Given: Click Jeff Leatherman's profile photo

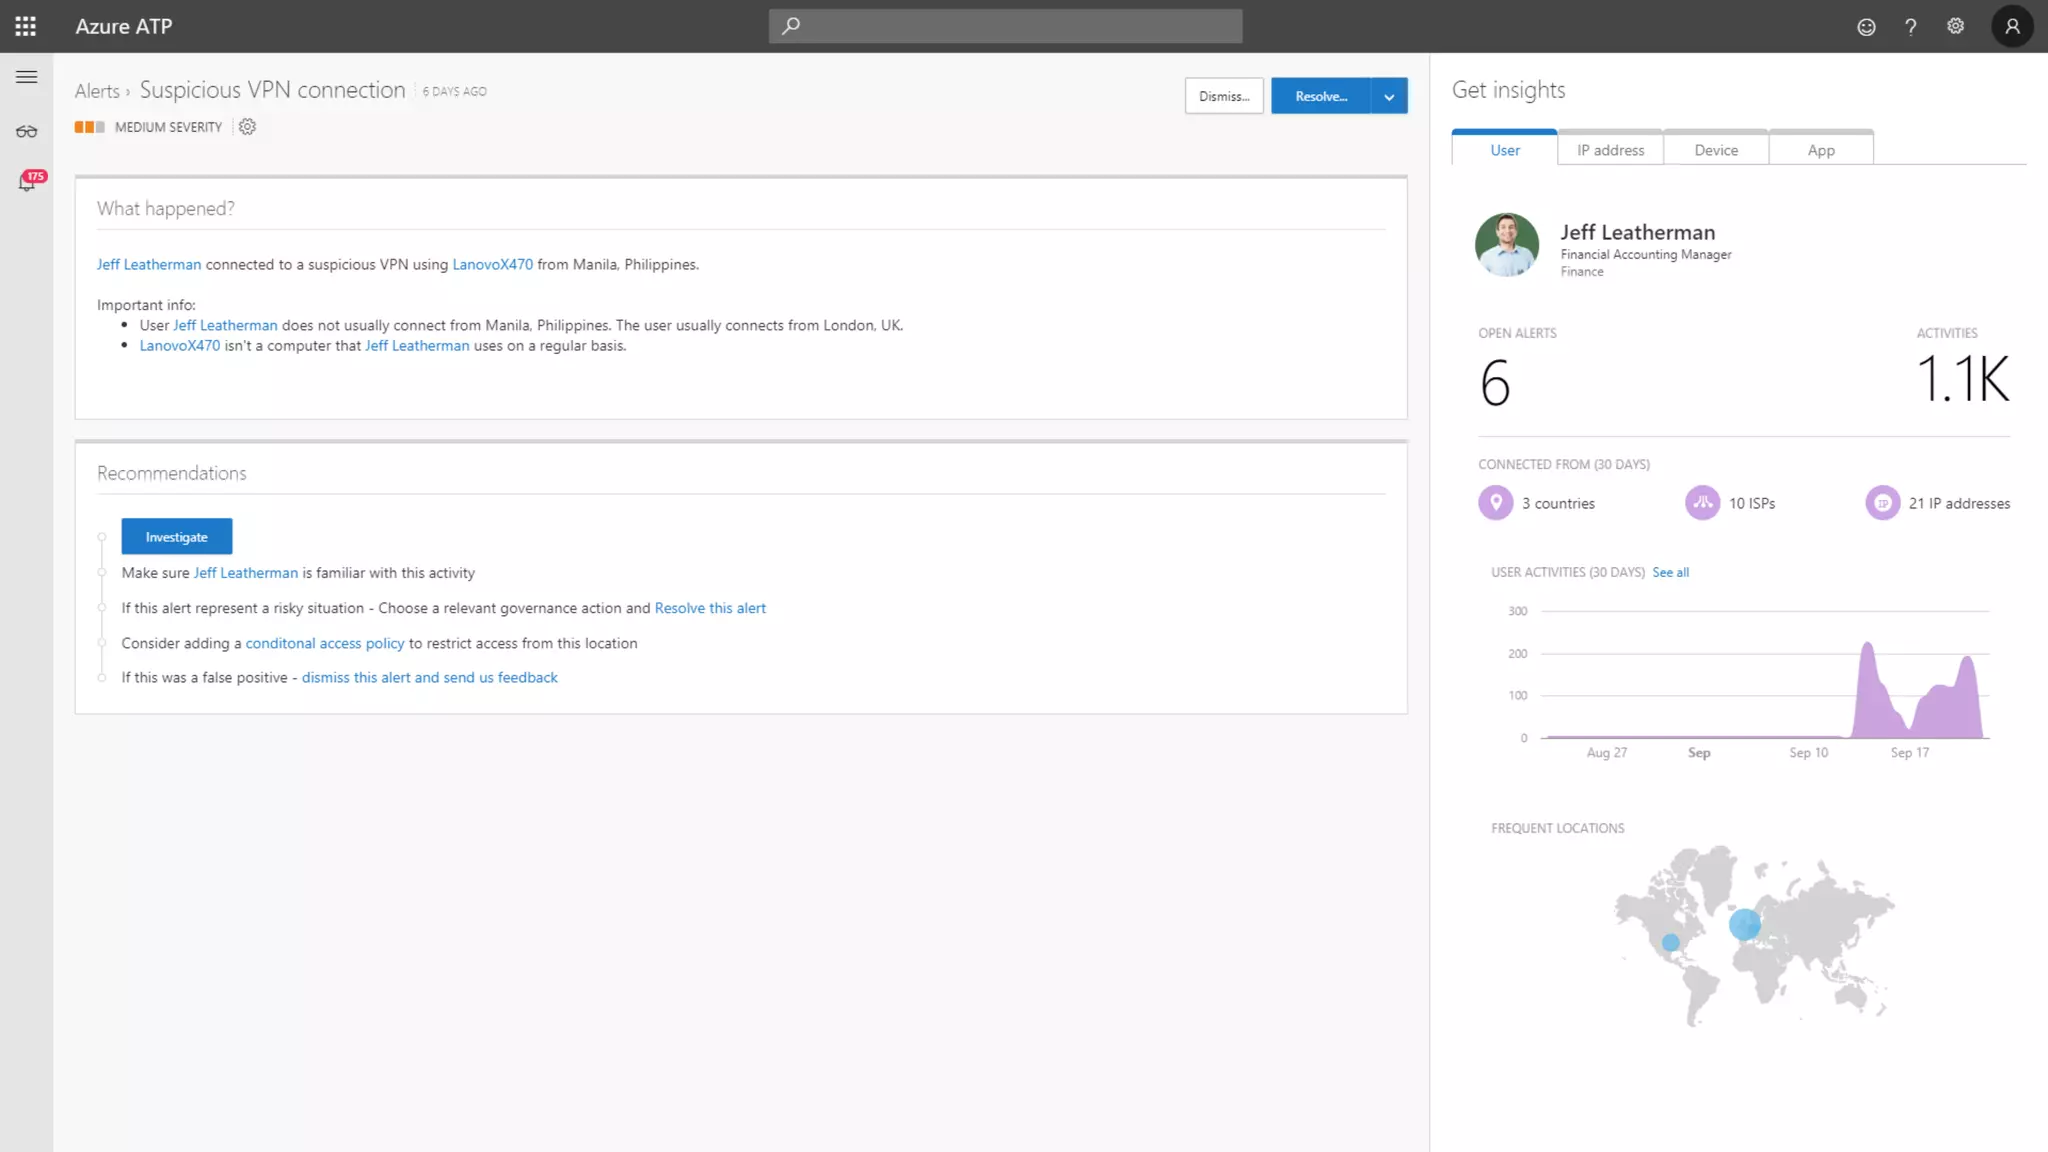Looking at the screenshot, I should 1506,245.
